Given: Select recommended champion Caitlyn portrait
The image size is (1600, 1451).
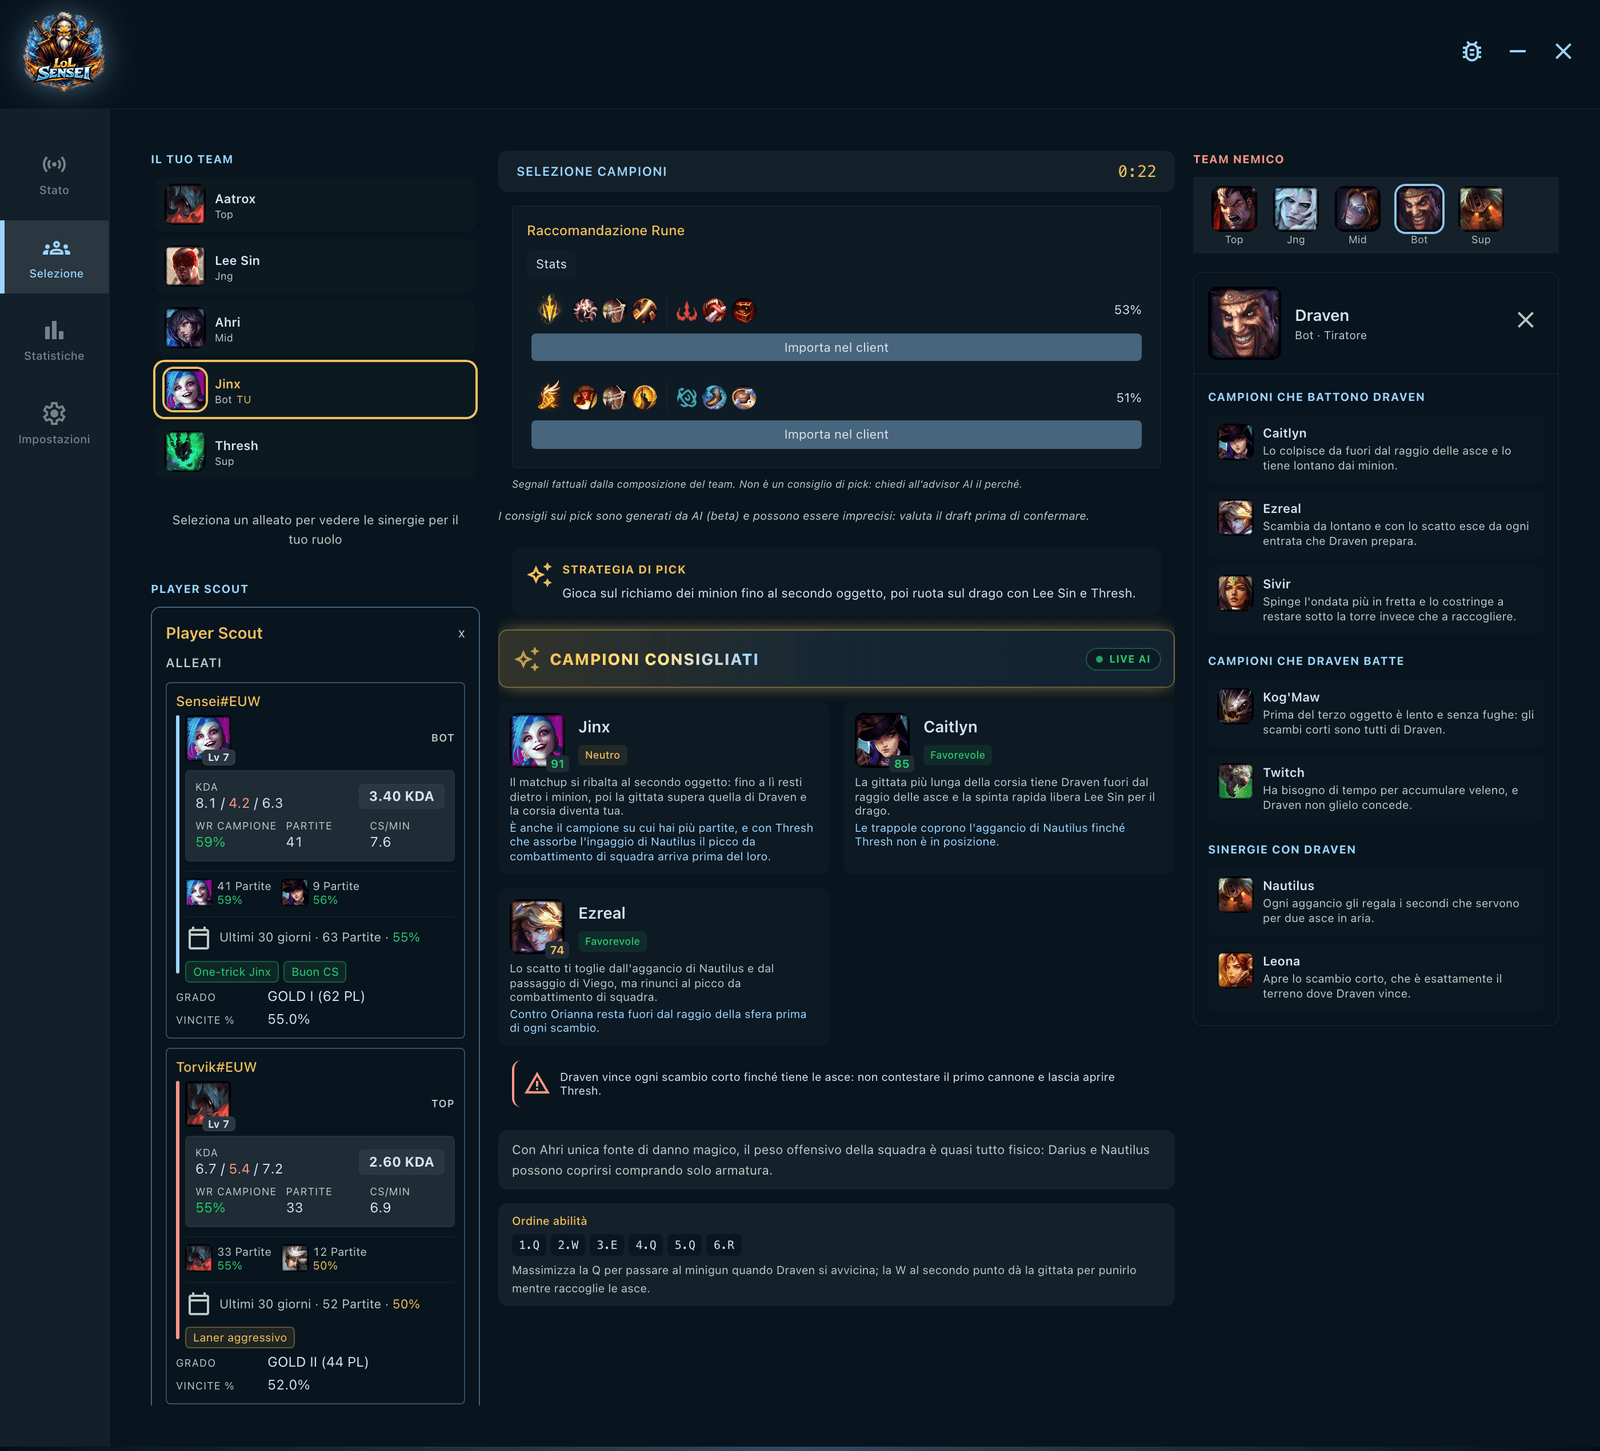Looking at the screenshot, I should tap(882, 740).
